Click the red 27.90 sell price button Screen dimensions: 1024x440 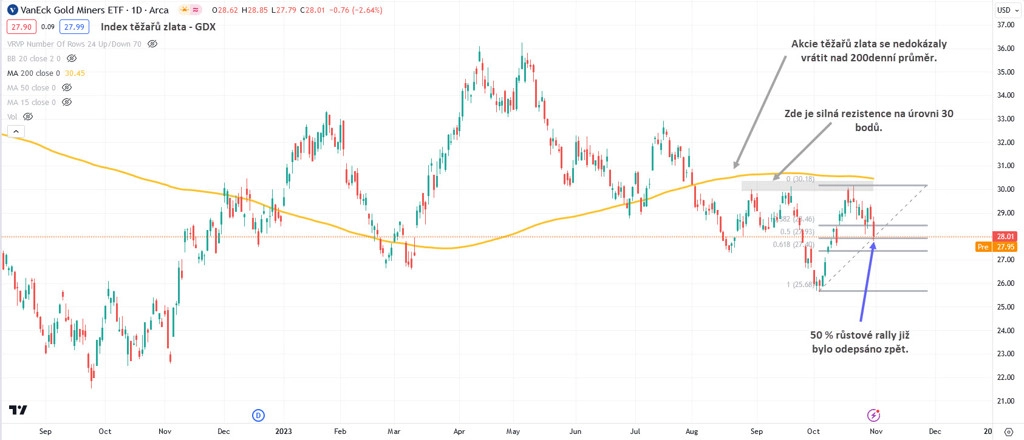20,26
